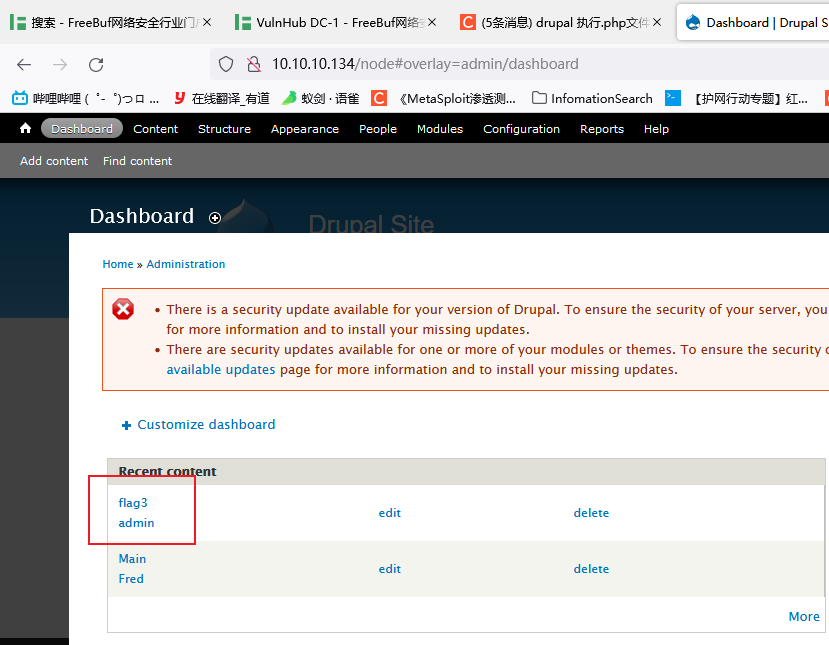Screen dimensions: 829x645
Task: Open the Dashboard admin menu item
Action: 82,128
